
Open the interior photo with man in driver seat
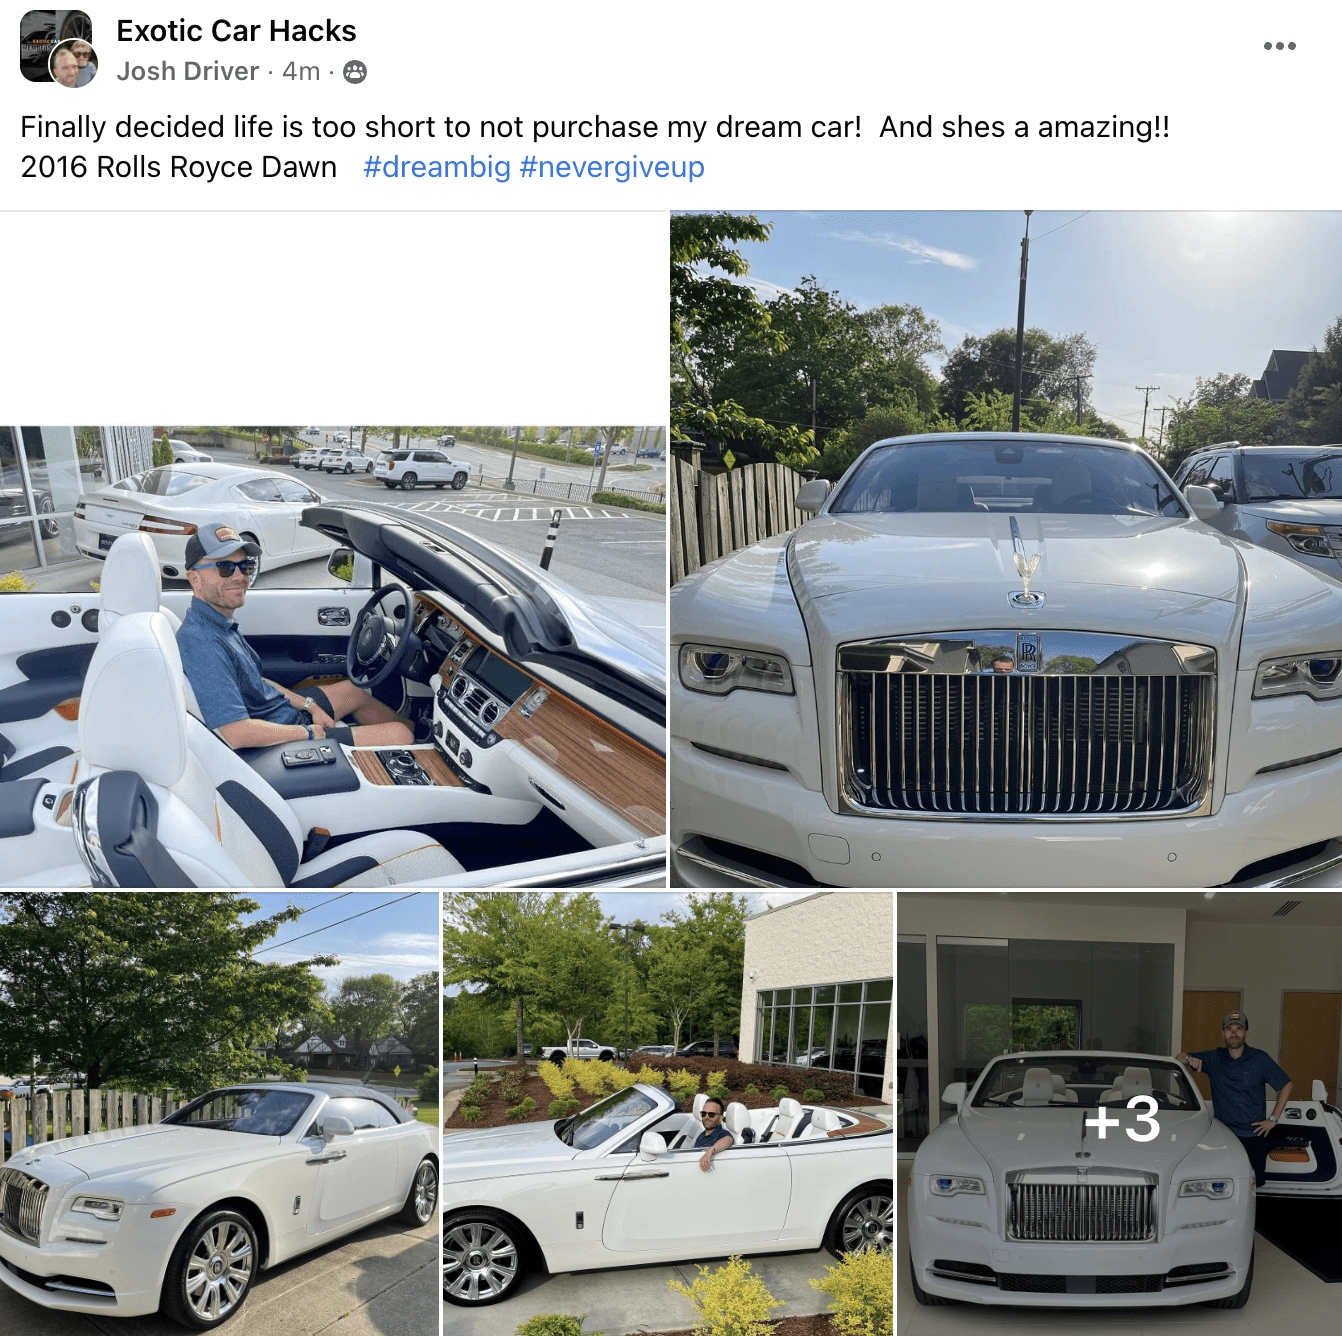[333, 657]
